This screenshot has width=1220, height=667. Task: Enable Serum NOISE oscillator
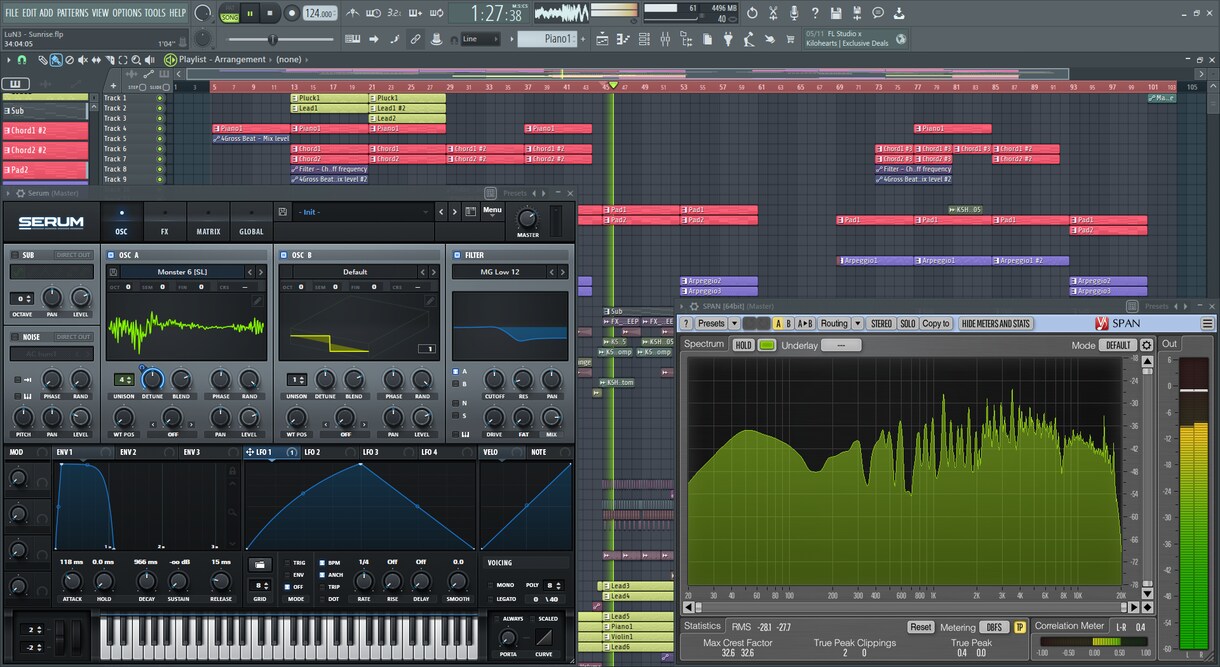tap(15, 337)
